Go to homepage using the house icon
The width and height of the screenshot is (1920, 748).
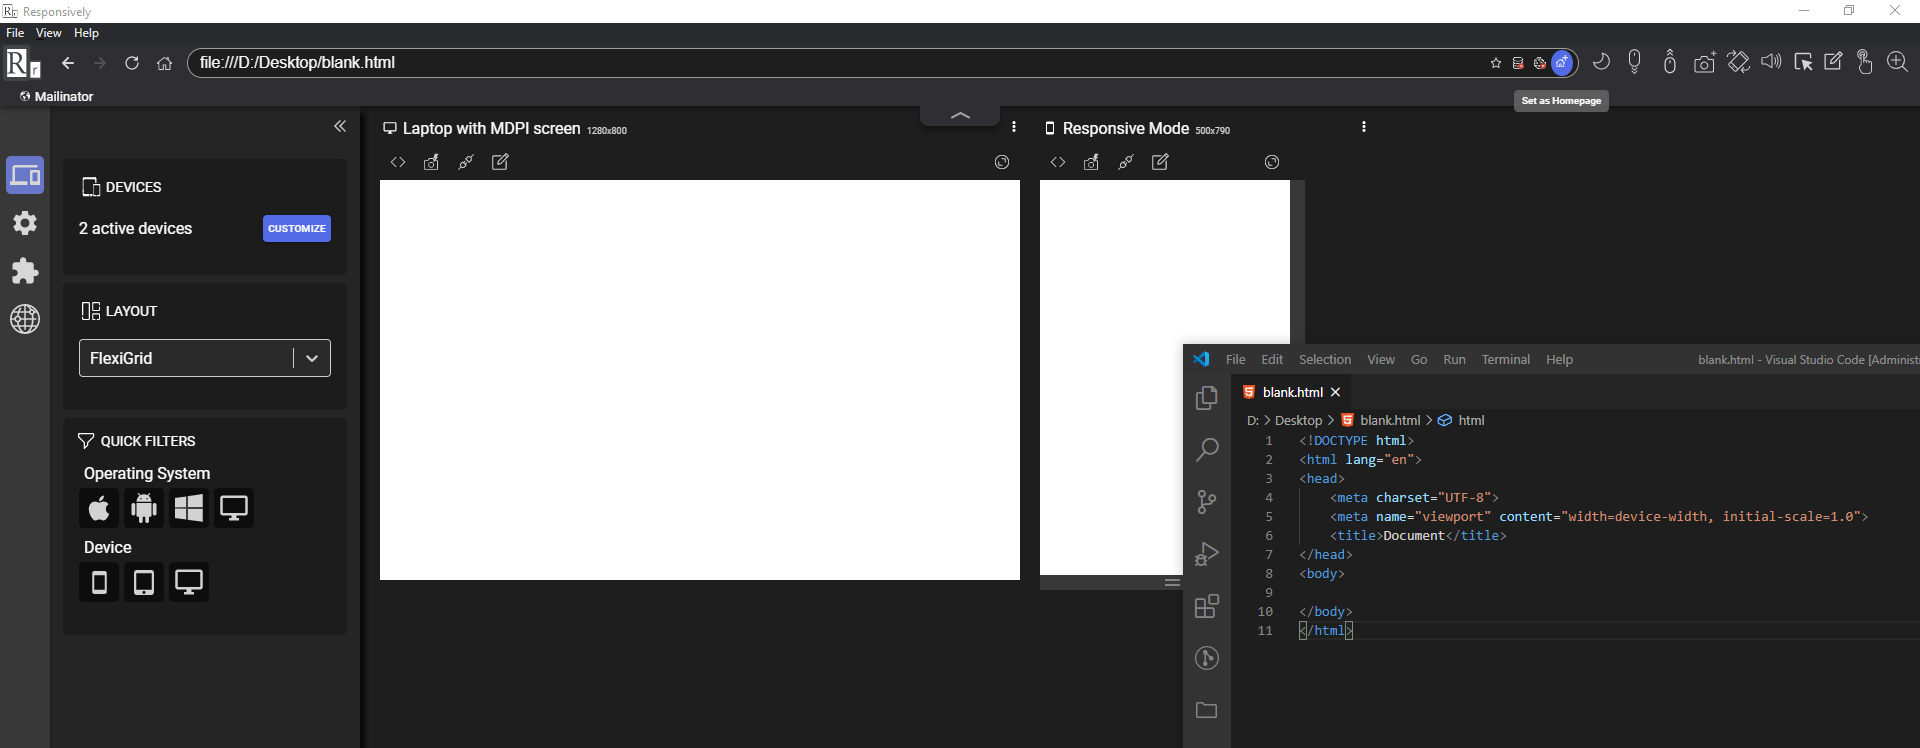[x=165, y=63]
